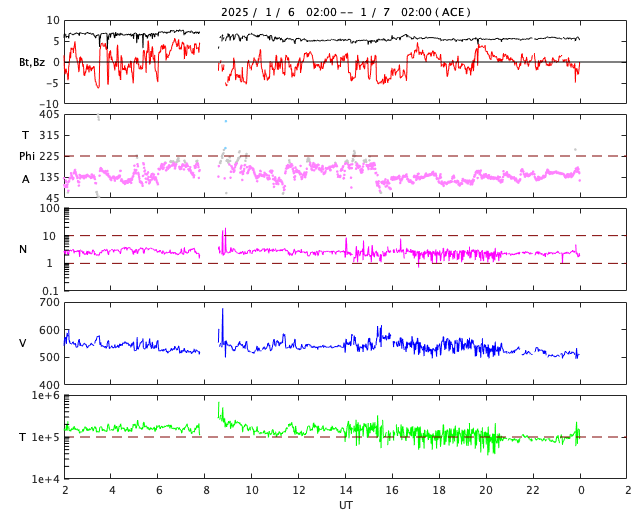The image size is (640, 512).
Task: Click the '14' hour label on the UT axis
Action: pos(345,490)
